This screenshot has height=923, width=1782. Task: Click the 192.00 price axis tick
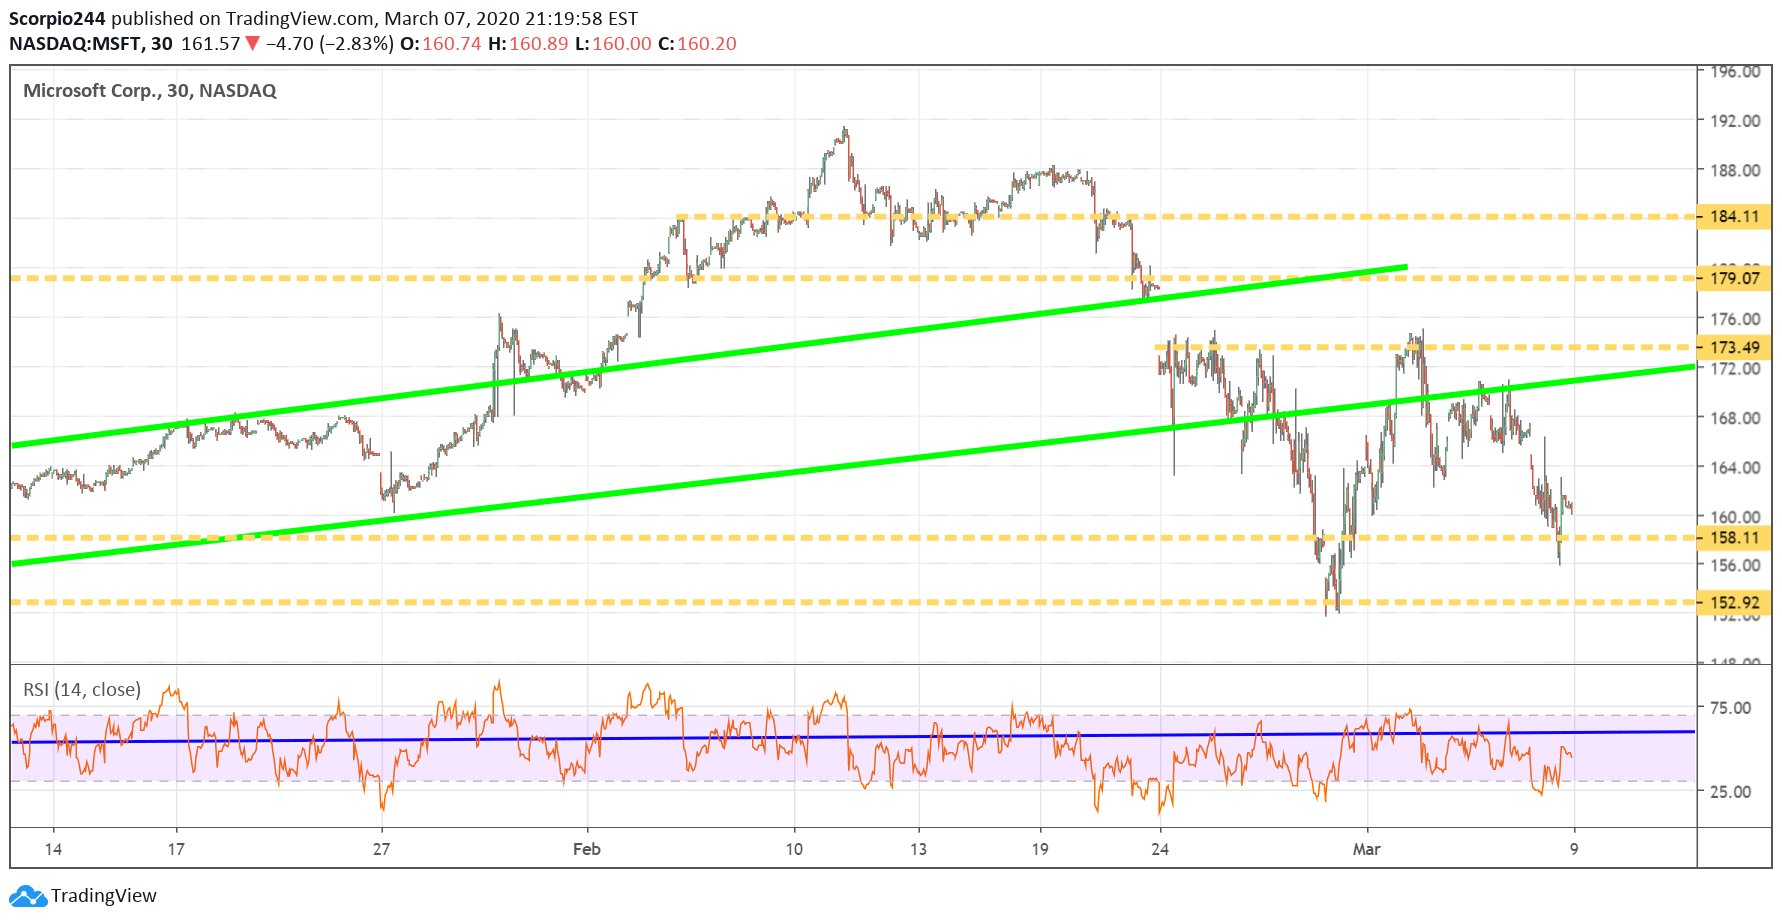coord(1735,121)
